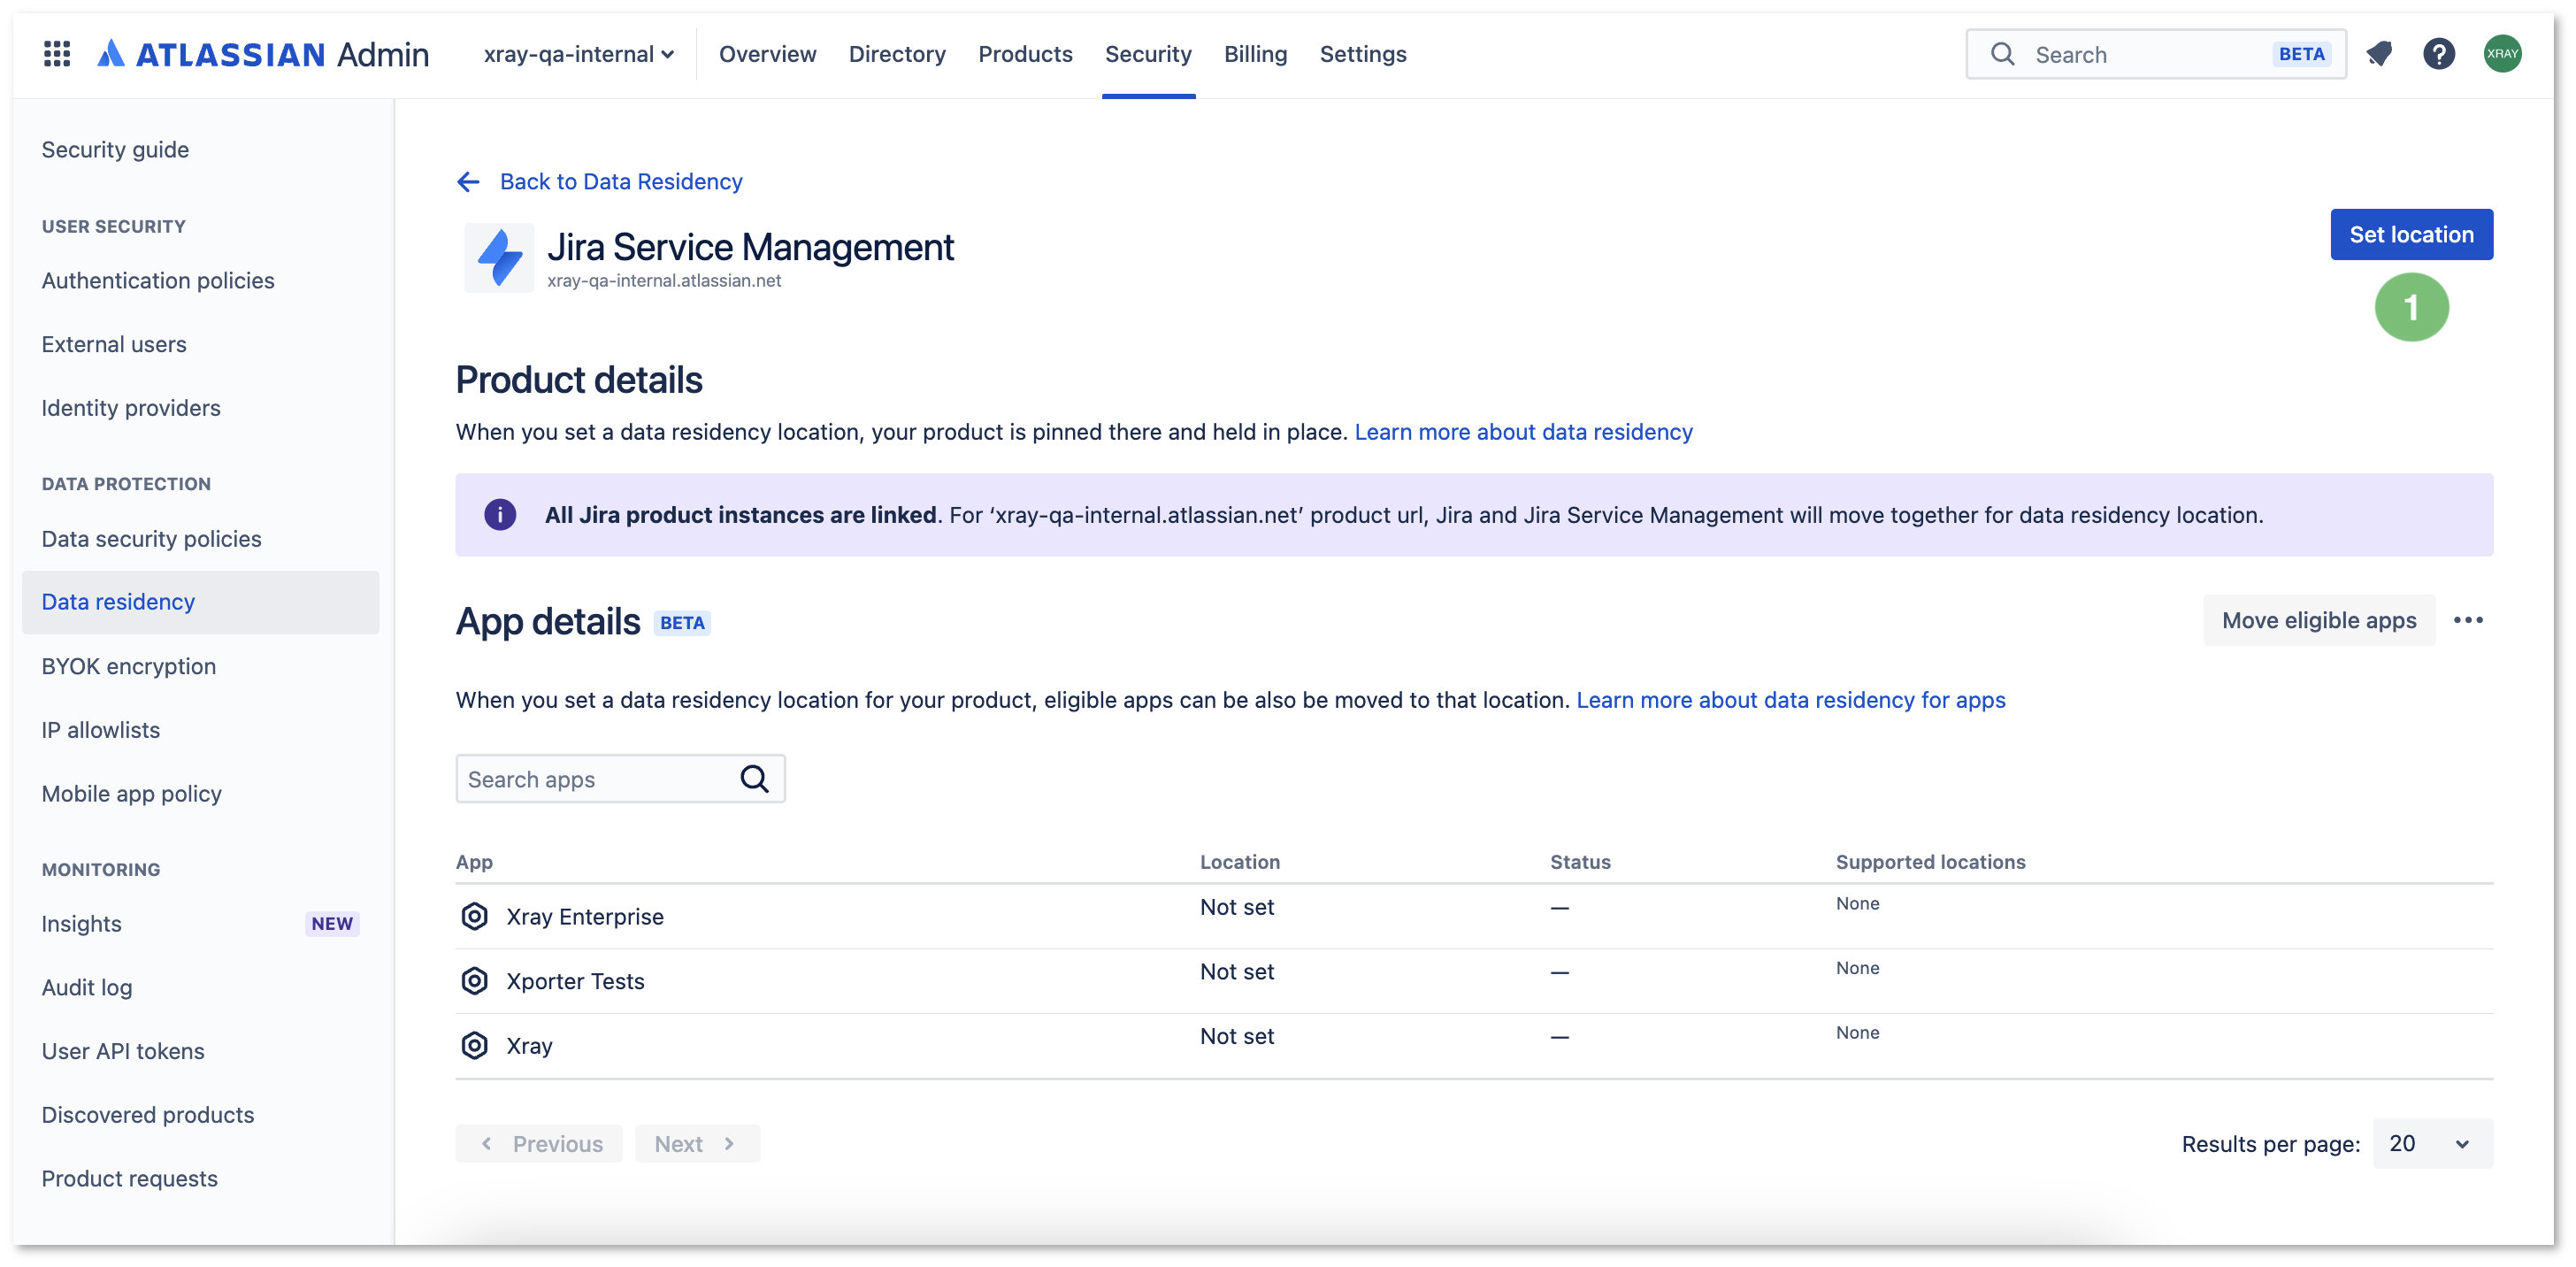Screen dimensions: 2576x1267
Task: Click the Status column header
Action: [x=1580, y=862]
